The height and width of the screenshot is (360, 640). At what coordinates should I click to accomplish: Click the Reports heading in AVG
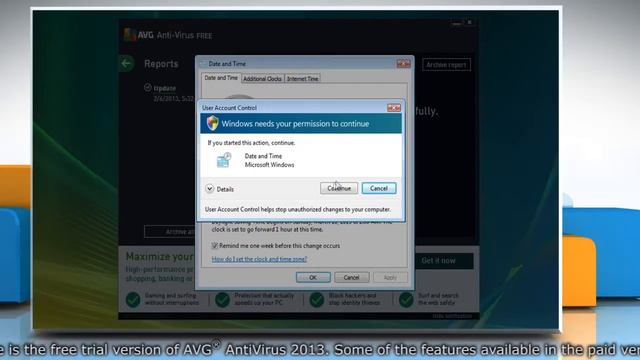(x=161, y=64)
